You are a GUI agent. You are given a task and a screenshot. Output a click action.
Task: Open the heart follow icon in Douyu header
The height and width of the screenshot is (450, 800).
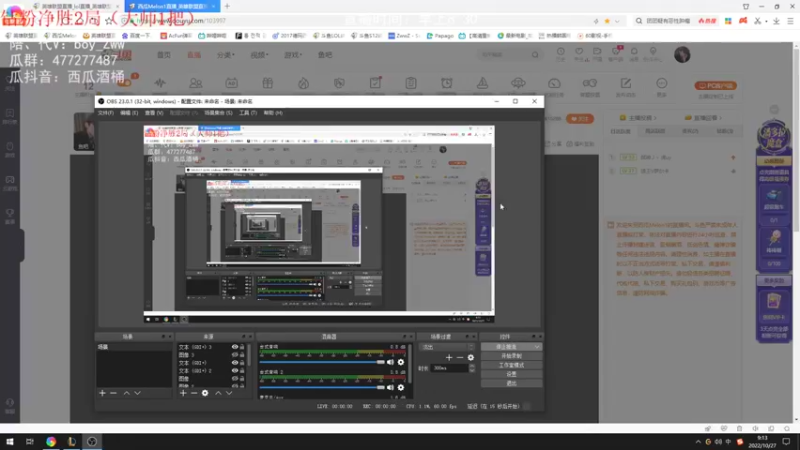579,52
